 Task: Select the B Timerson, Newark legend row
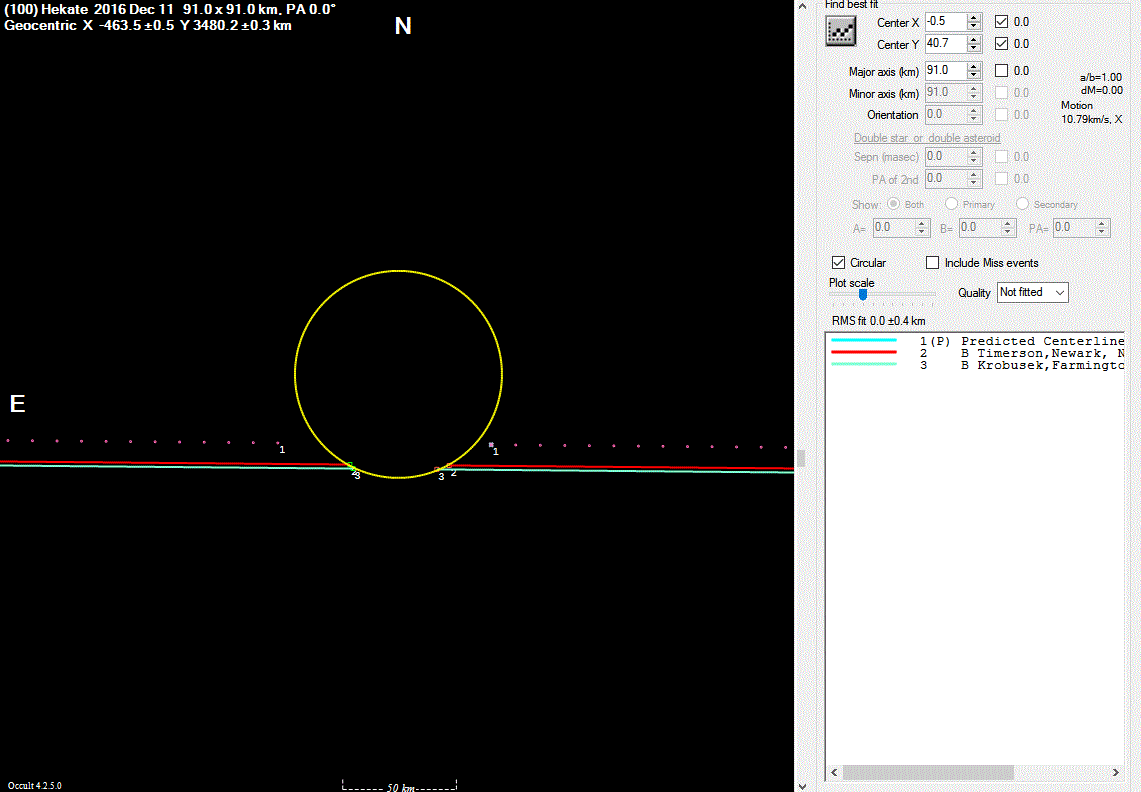(975, 353)
